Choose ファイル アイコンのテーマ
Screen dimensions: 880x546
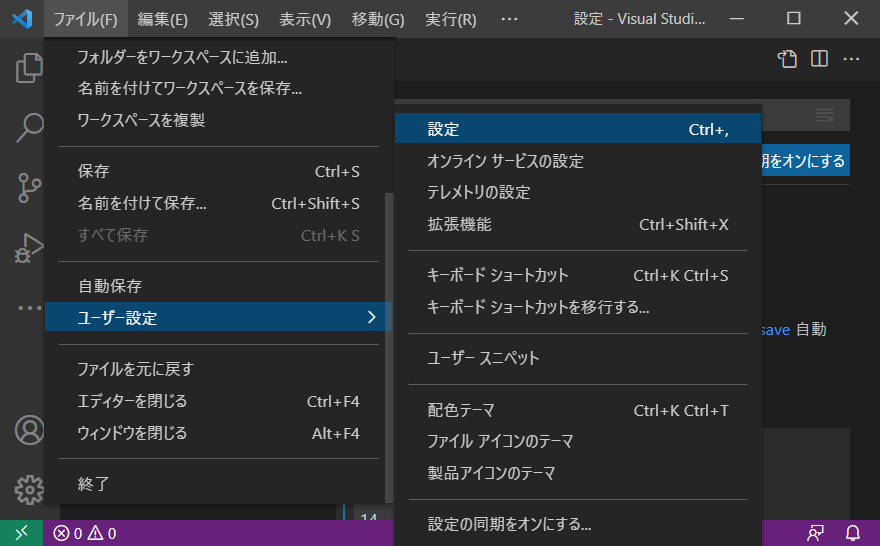pos(578,442)
